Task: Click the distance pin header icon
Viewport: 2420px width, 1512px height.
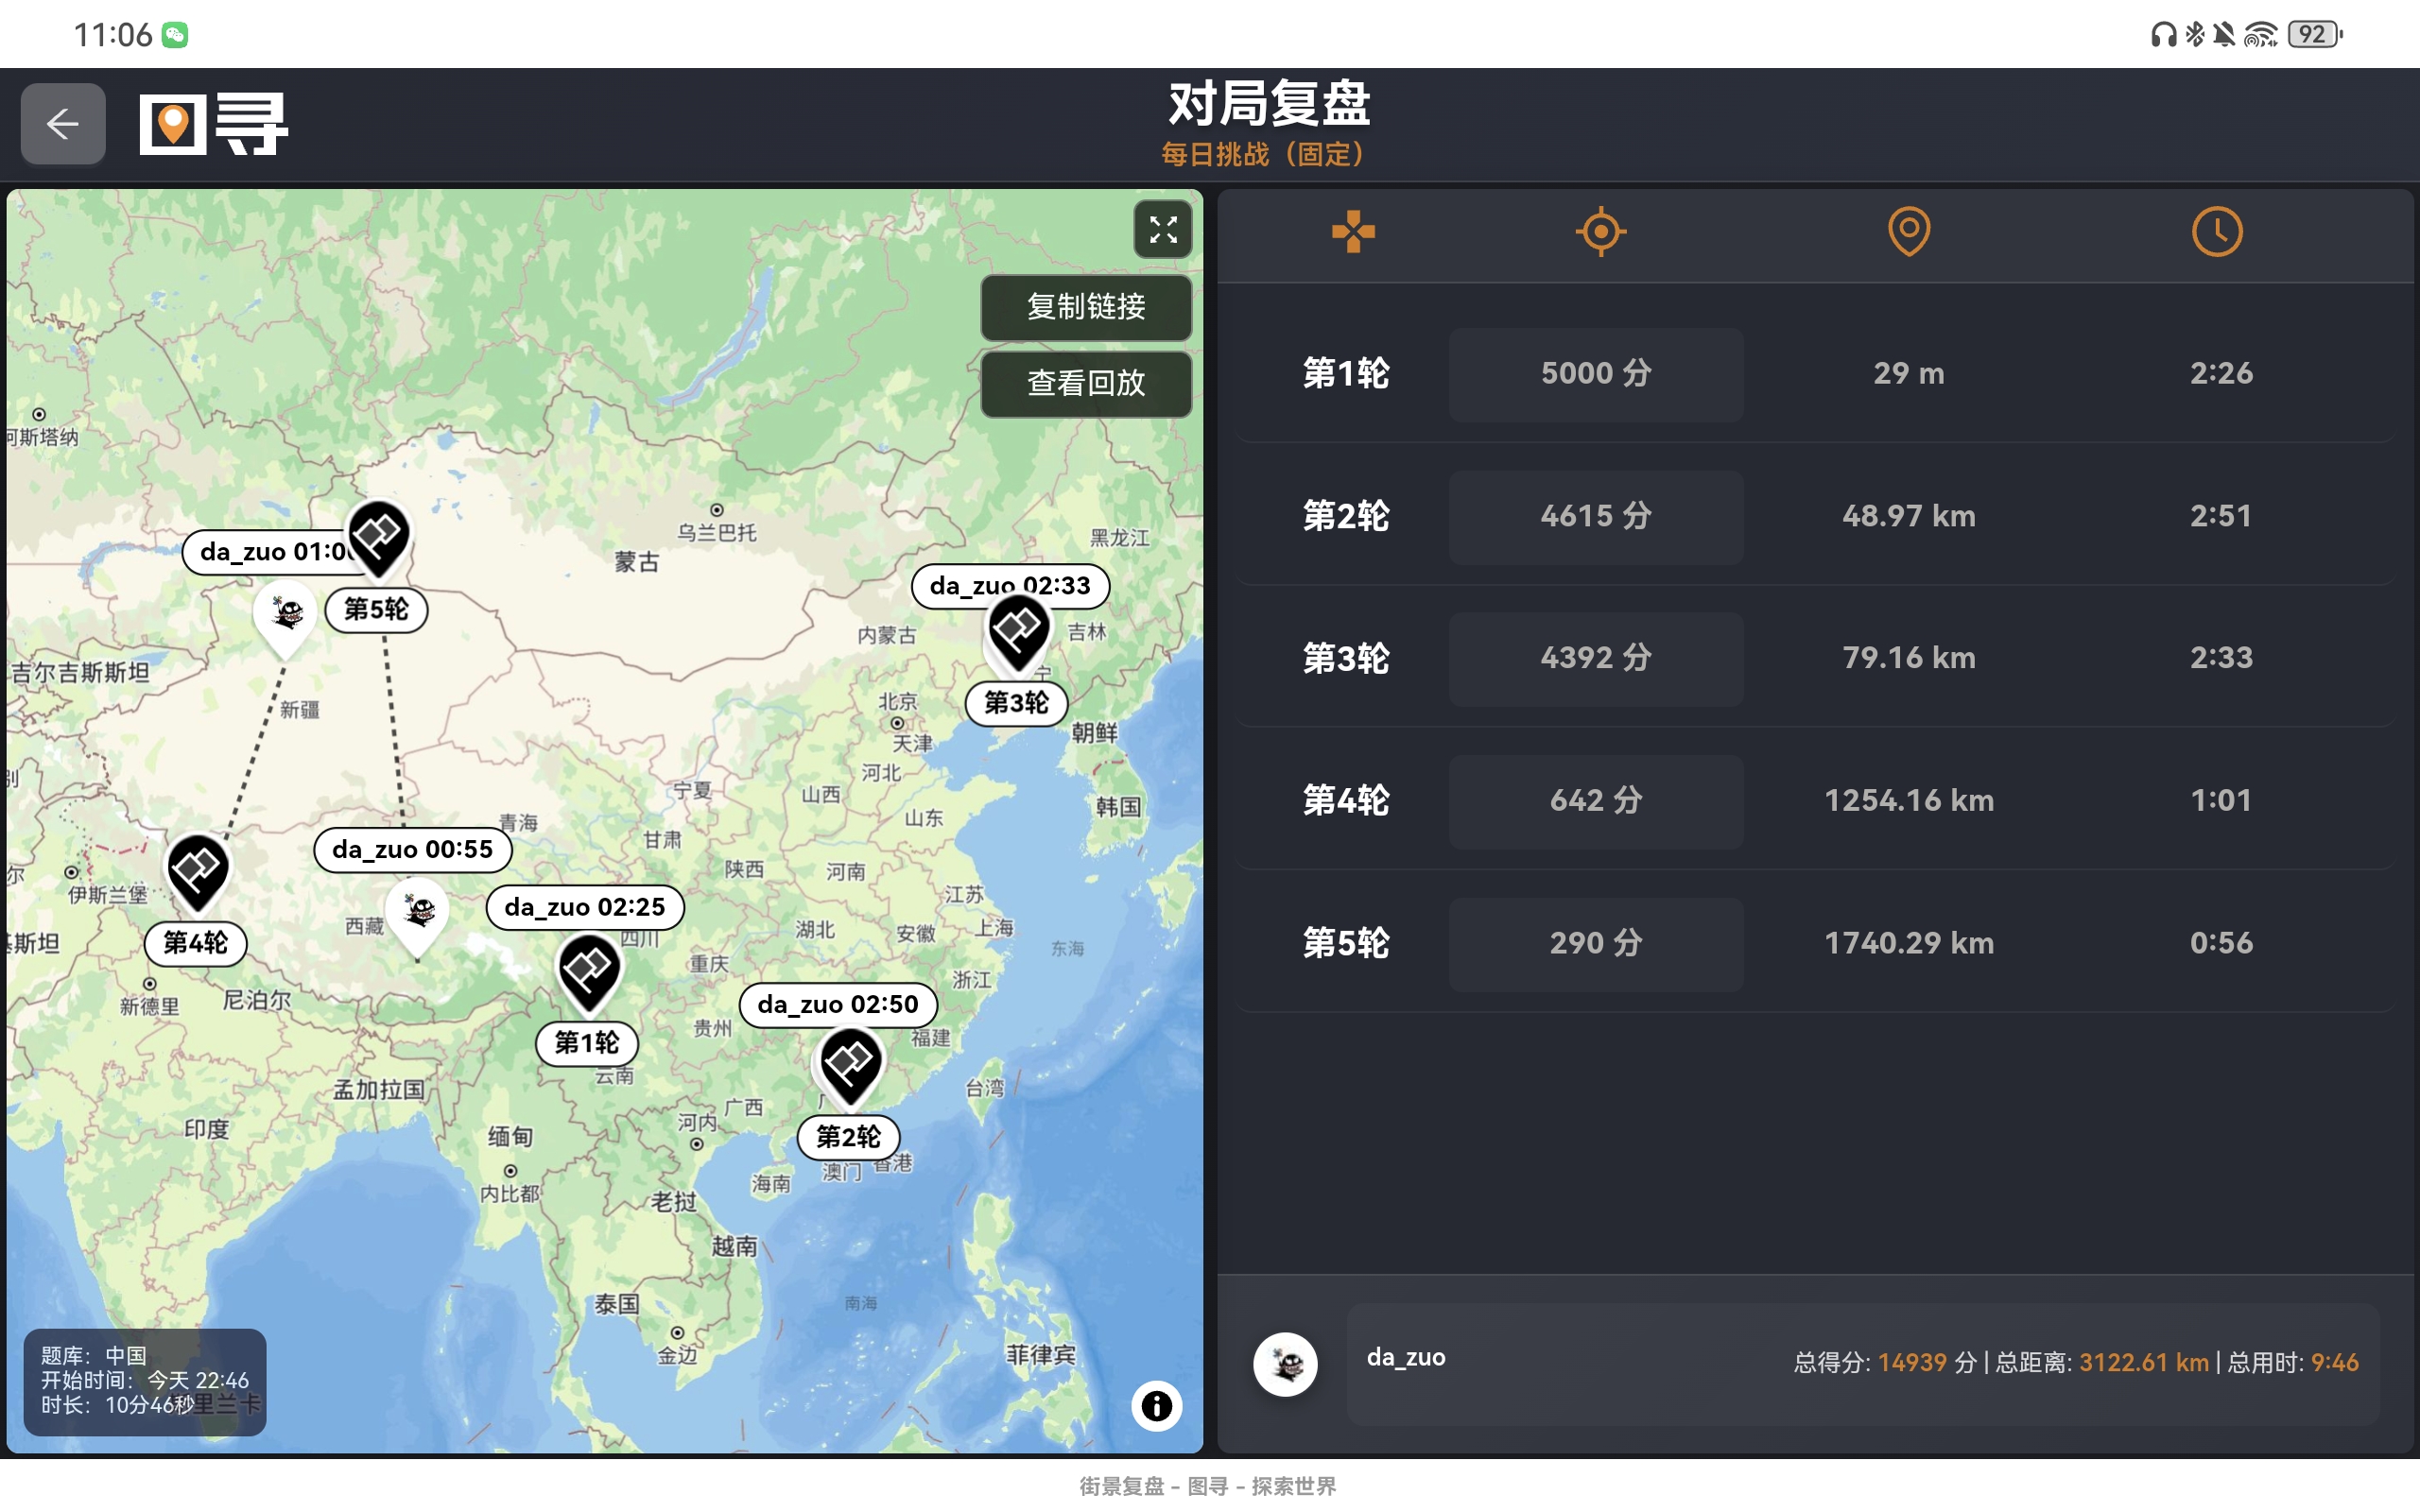Action: pos(1908,232)
